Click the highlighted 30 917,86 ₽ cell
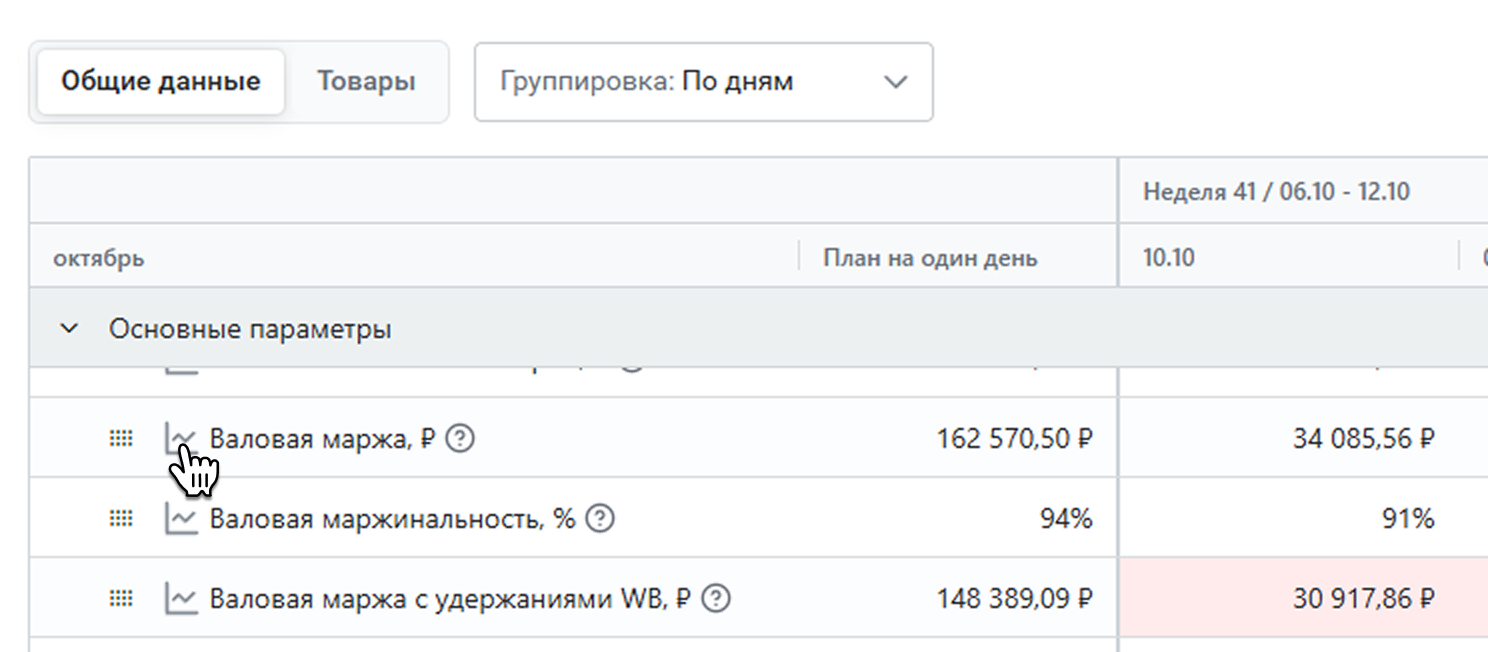This screenshot has width=1488, height=652. pos(1364,598)
